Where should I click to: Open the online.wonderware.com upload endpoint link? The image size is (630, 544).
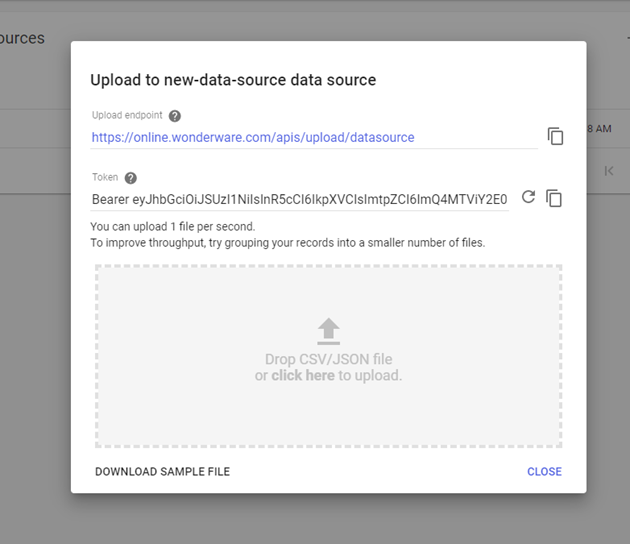(253, 137)
